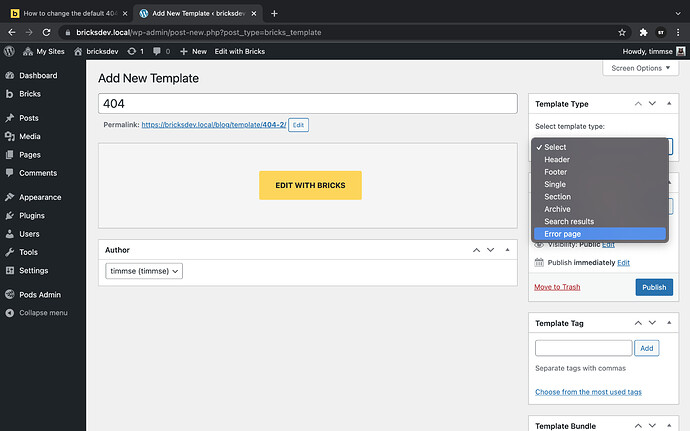
Task: Expand Screen Options panel
Action: [641, 68]
